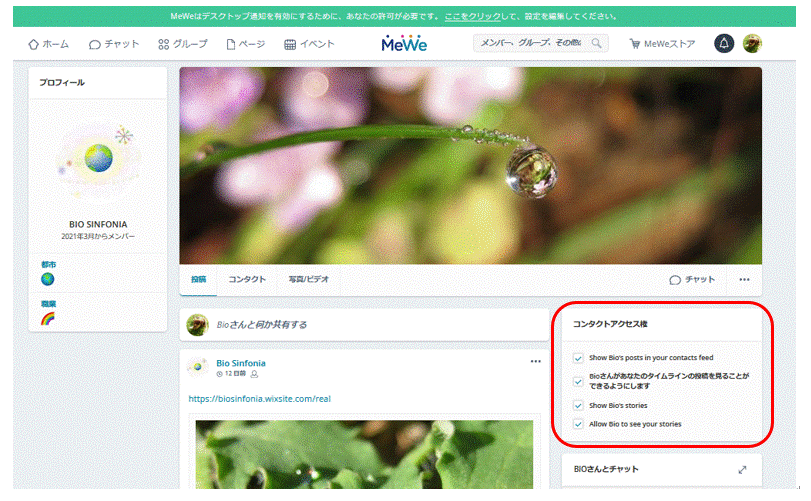Open the Chat nav item
The height and width of the screenshot is (501, 811).
pos(114,44)
